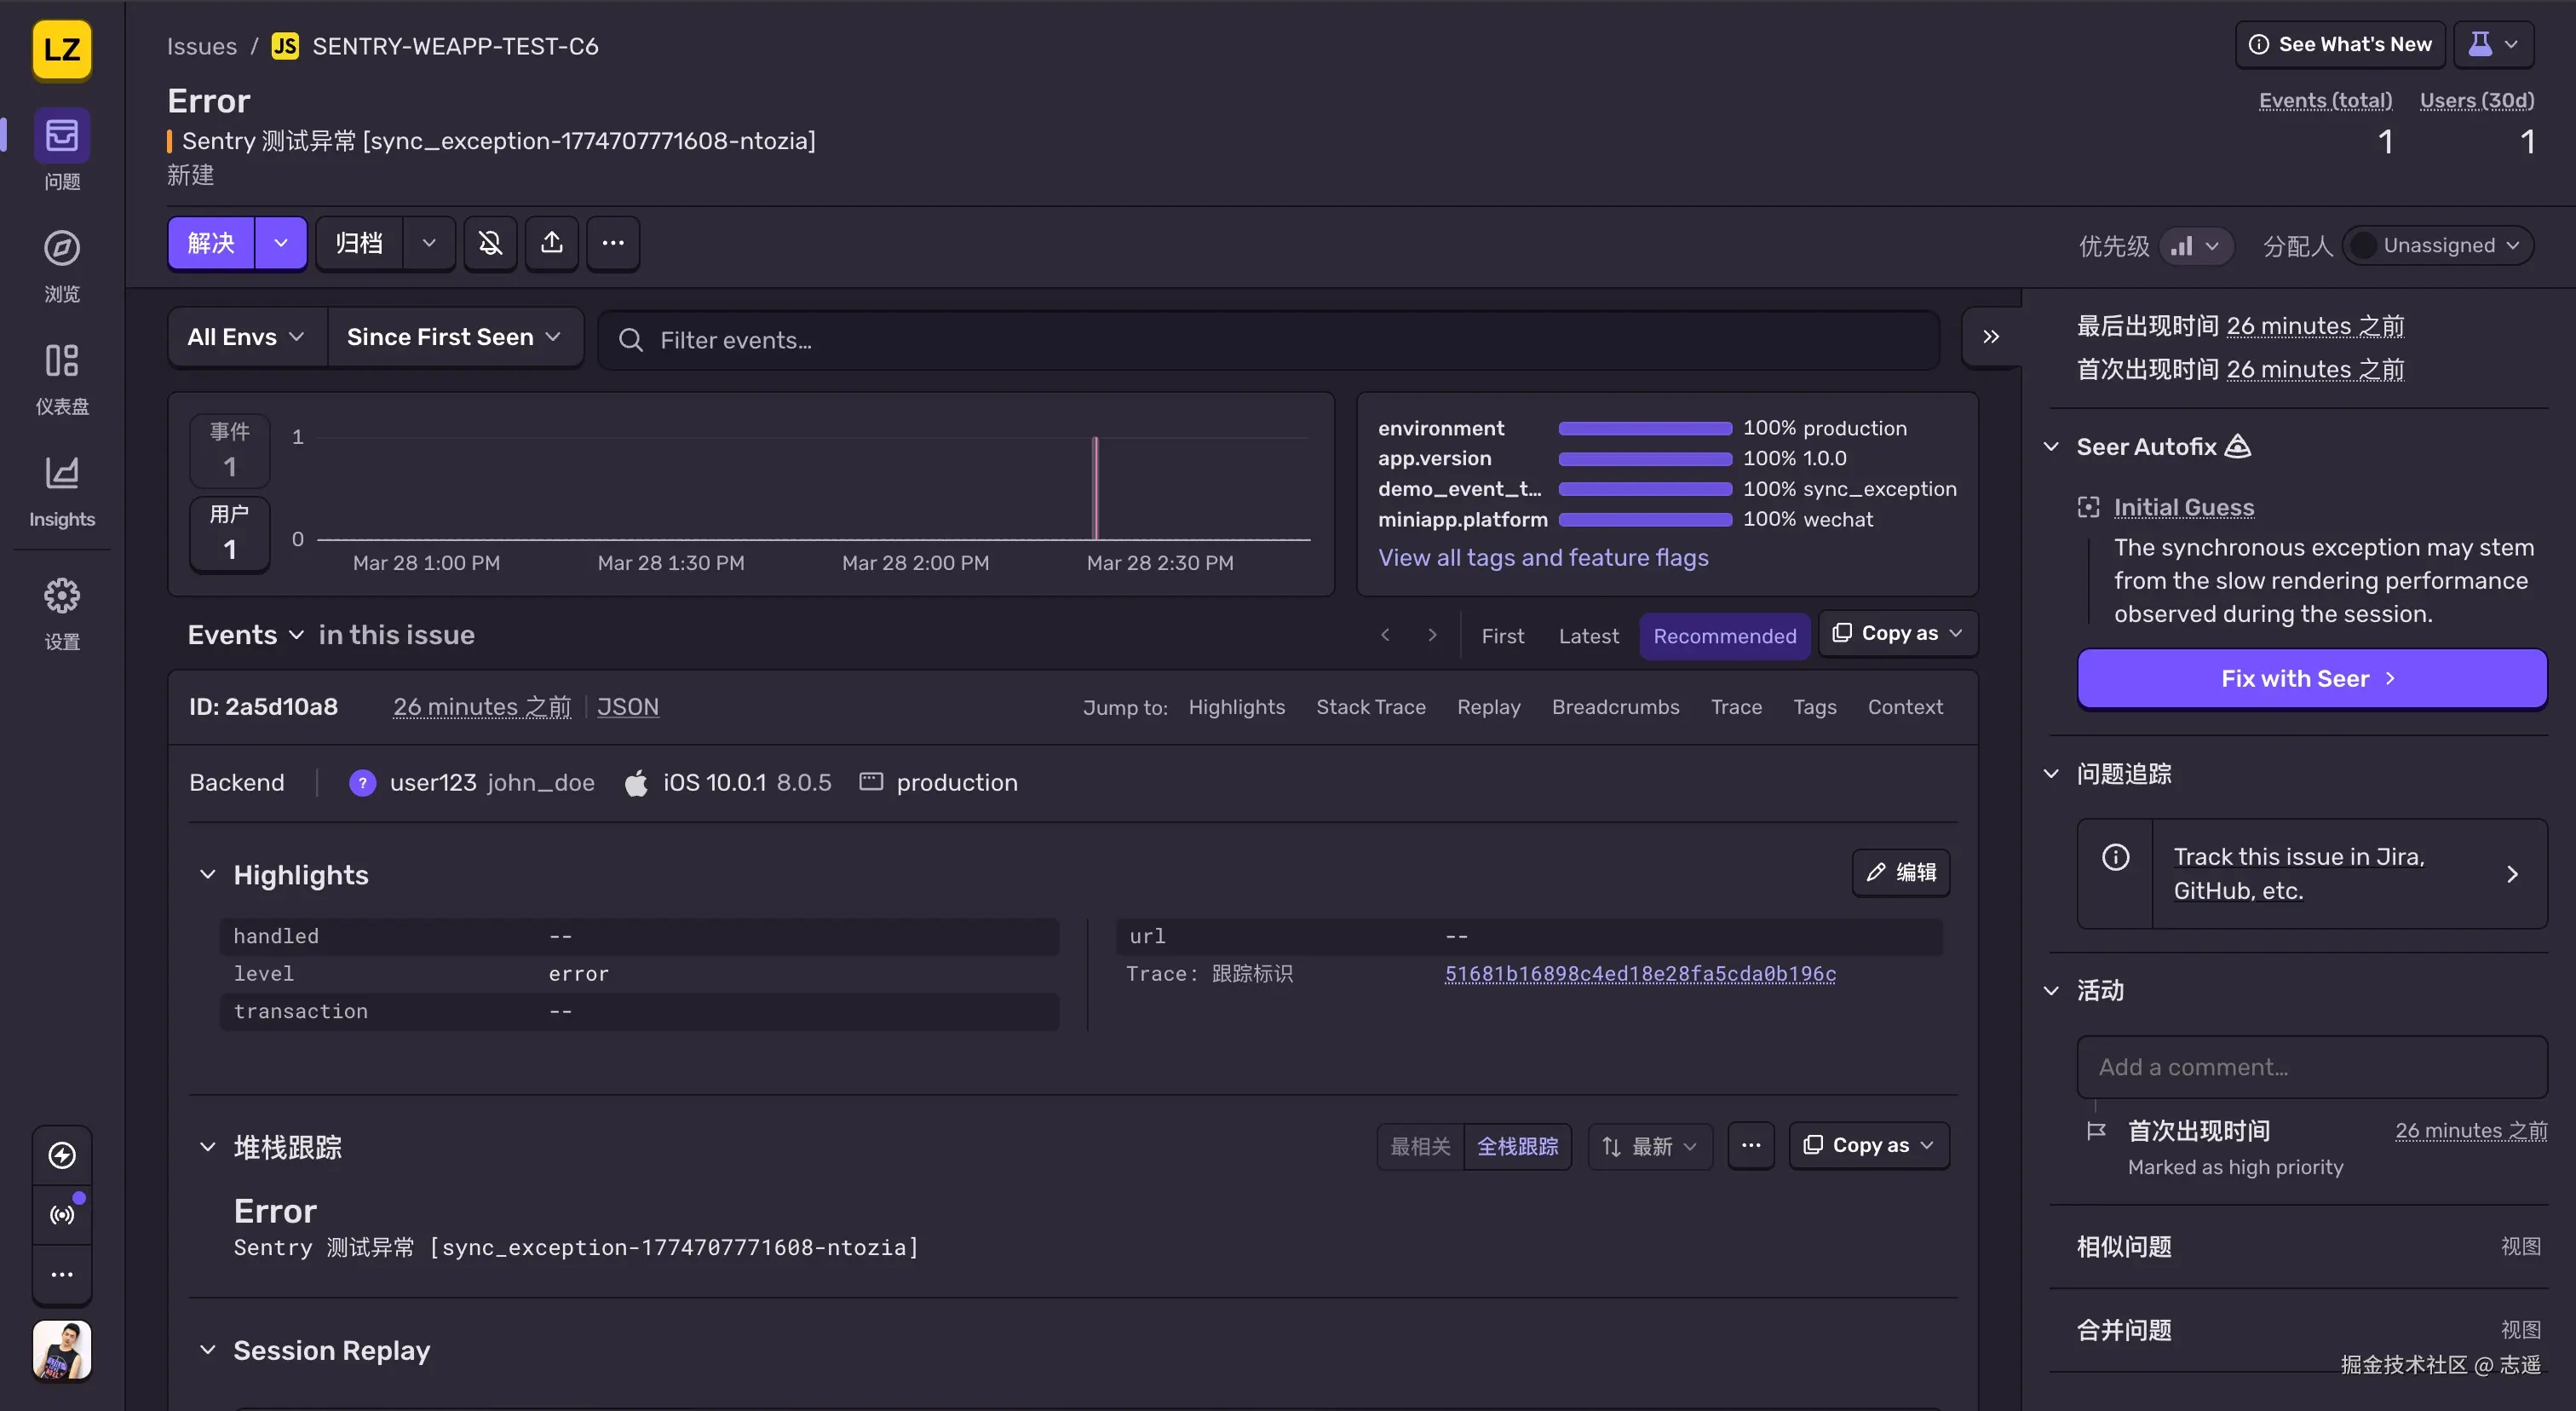
Task: Open the Explore compass icon
Action: [62, 248]
